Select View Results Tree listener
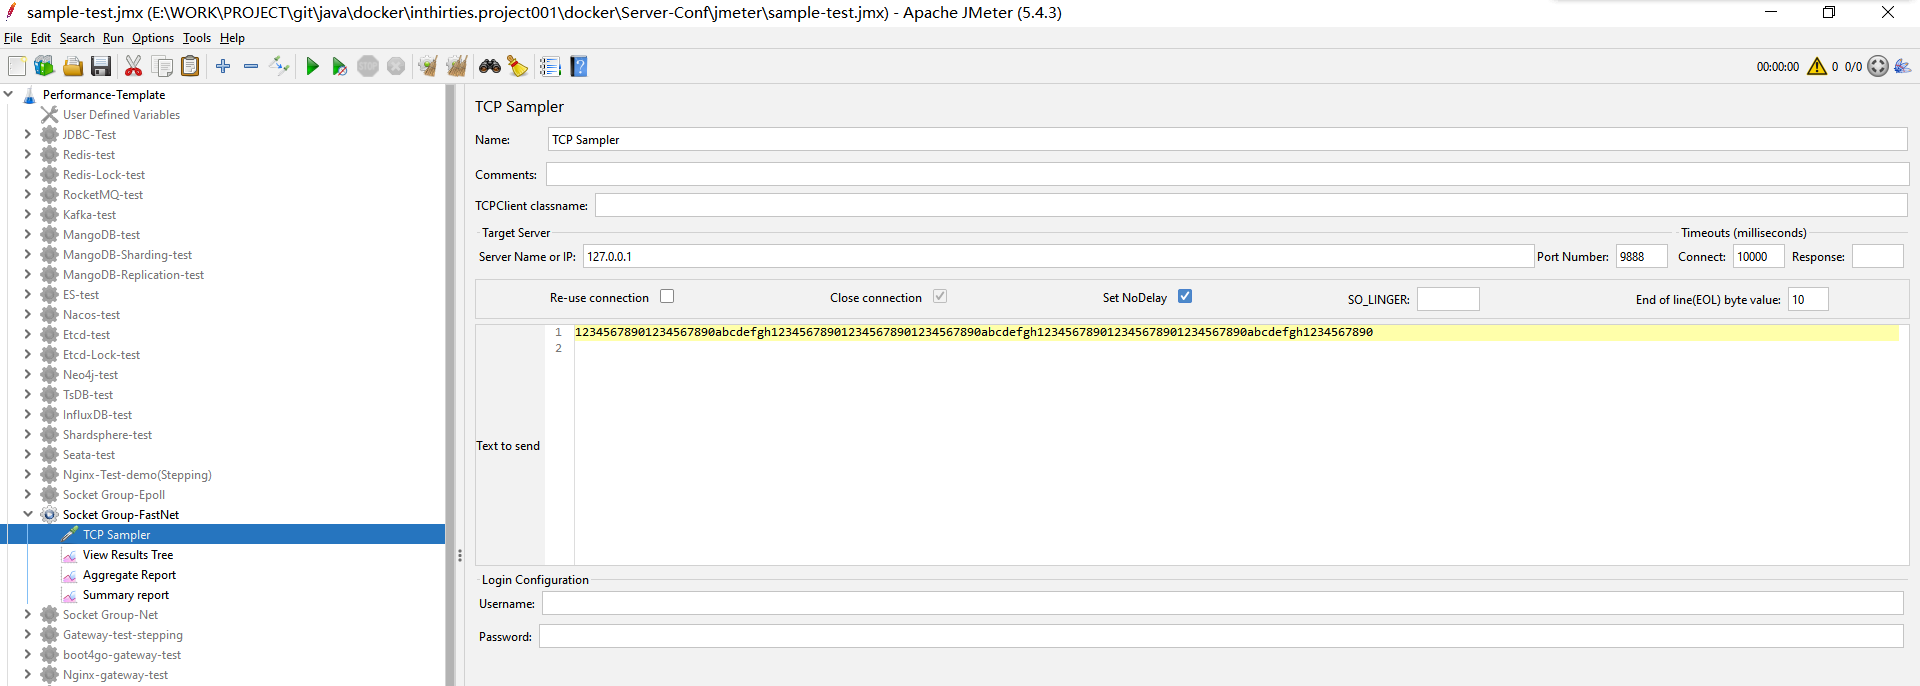This screenshot has width=1920, height=686. (128, 555)
